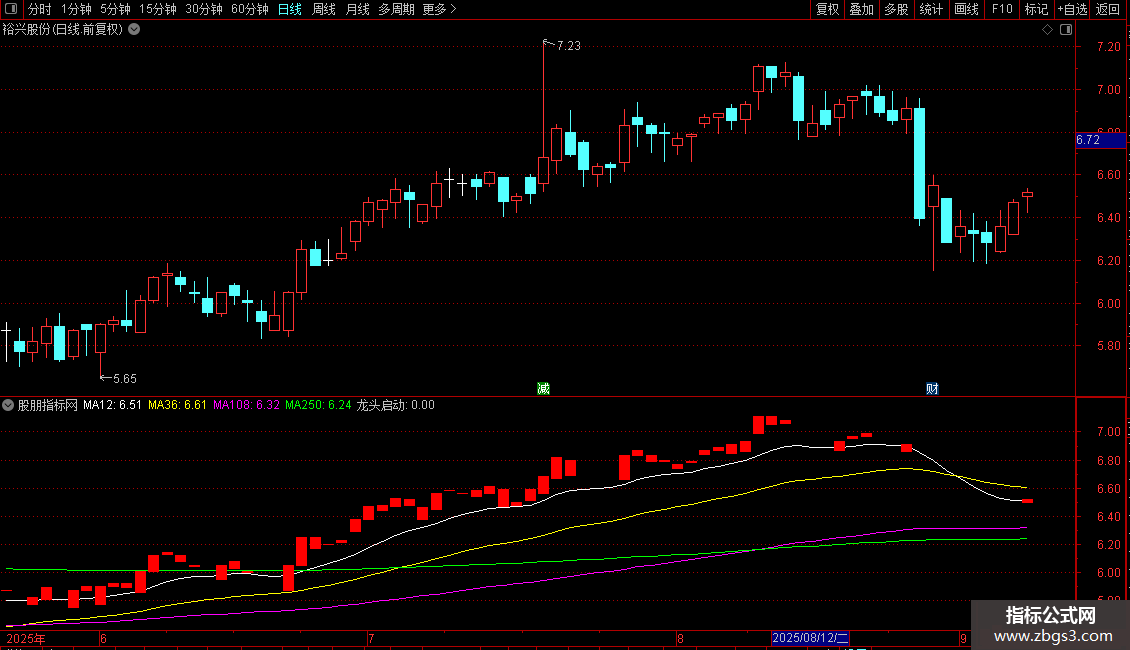Click the MA12: 6.51 value
Screen dimensions: 1130x650
click(112, 405)
